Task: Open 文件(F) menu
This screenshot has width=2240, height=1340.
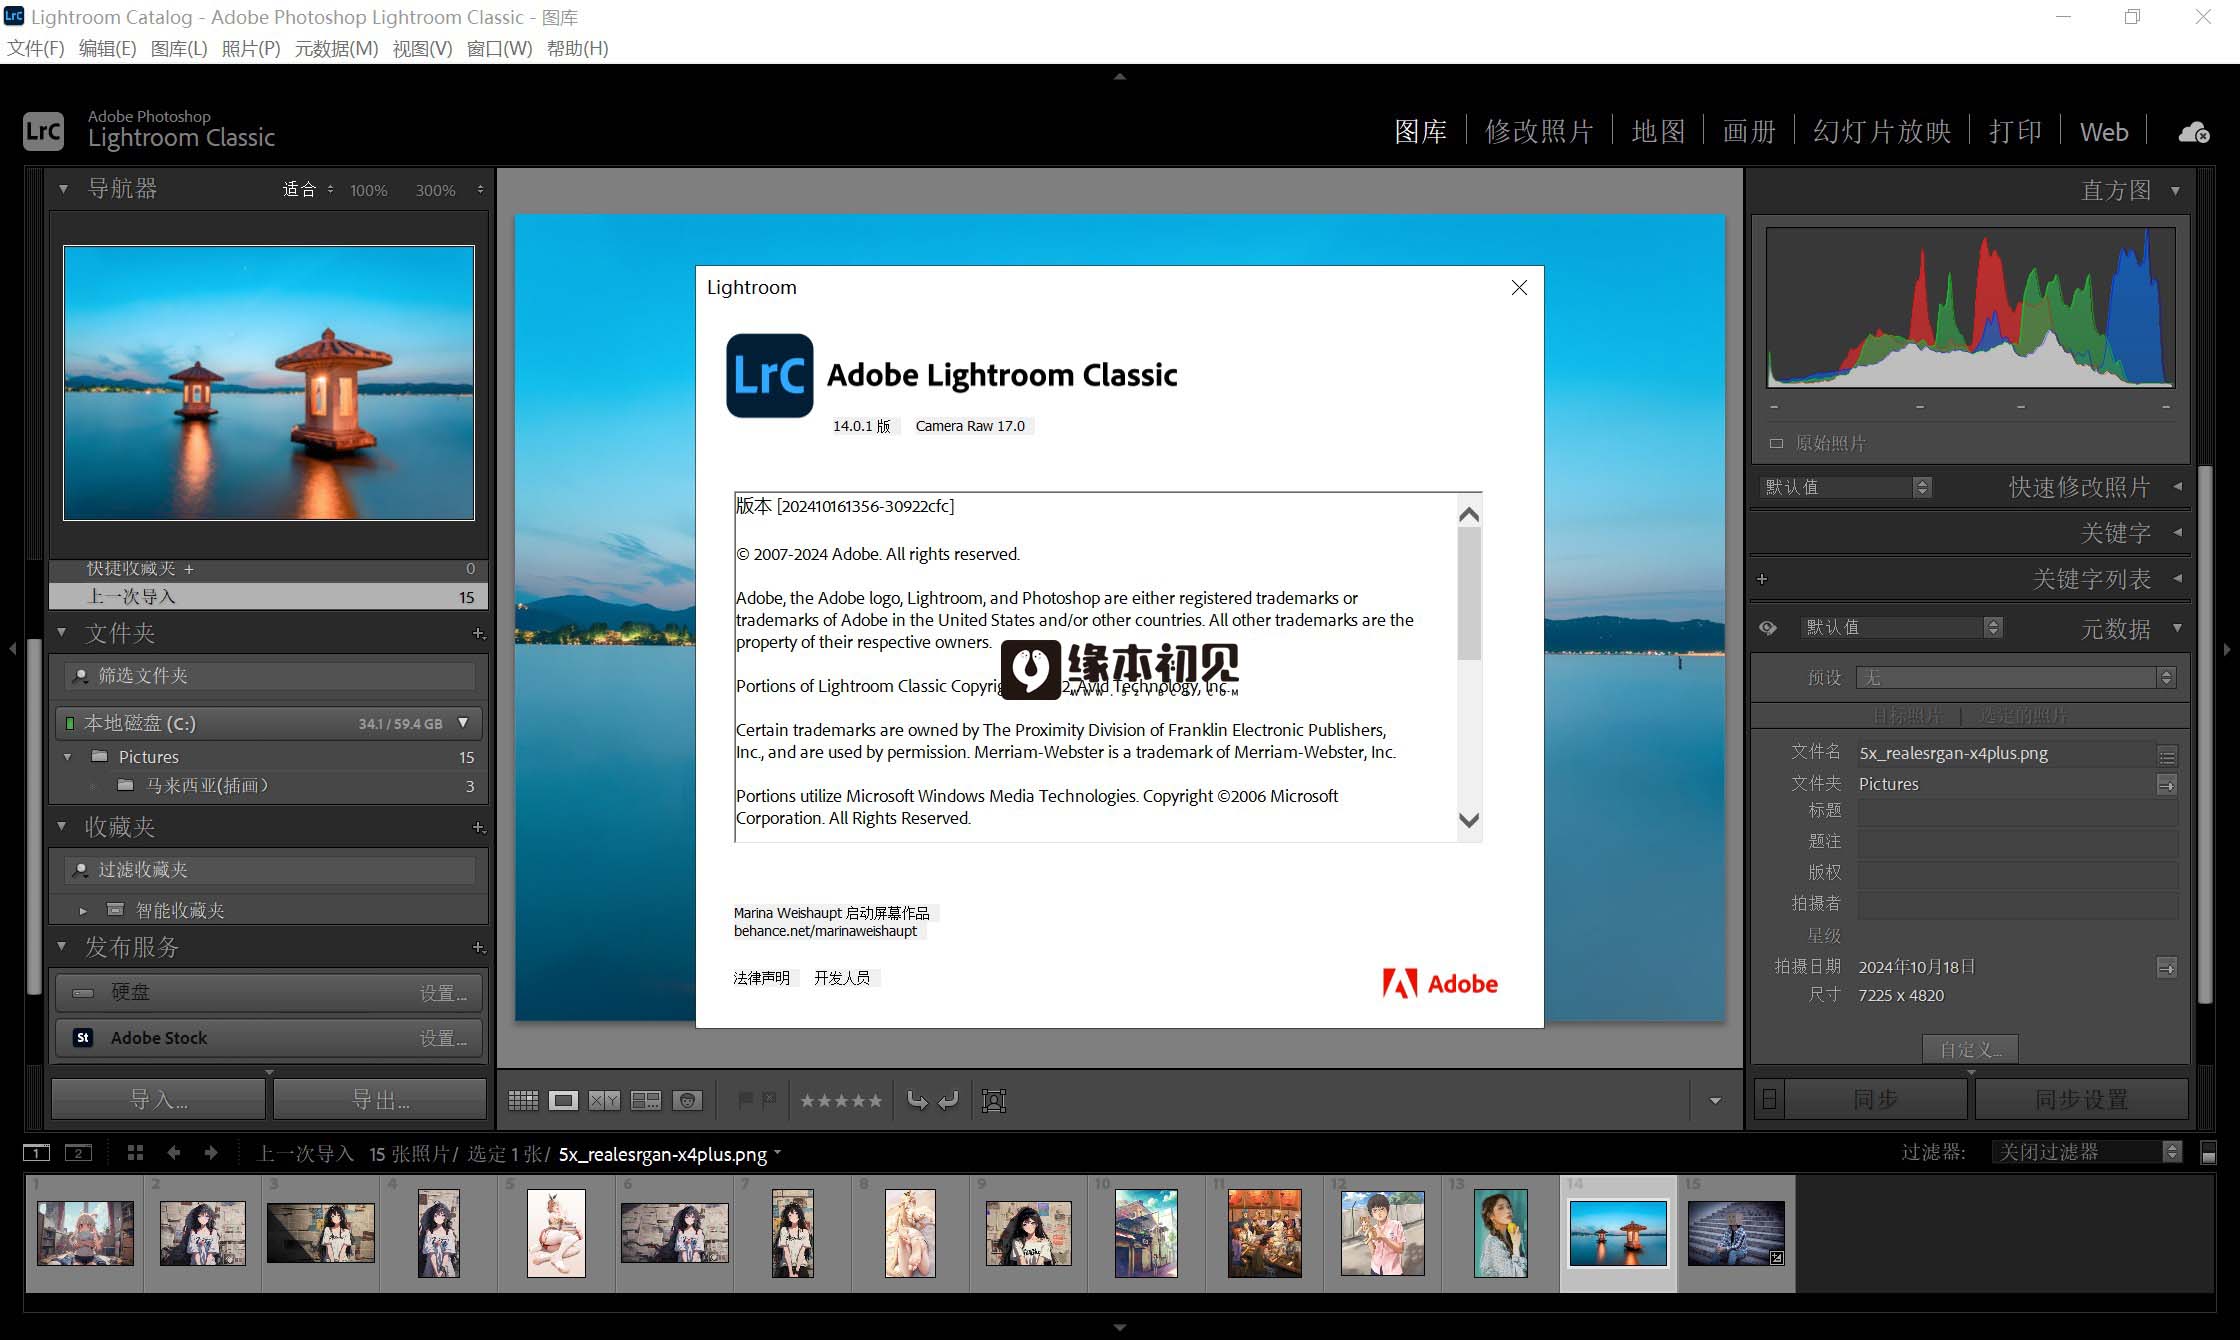Action: [x=36, y=48]
